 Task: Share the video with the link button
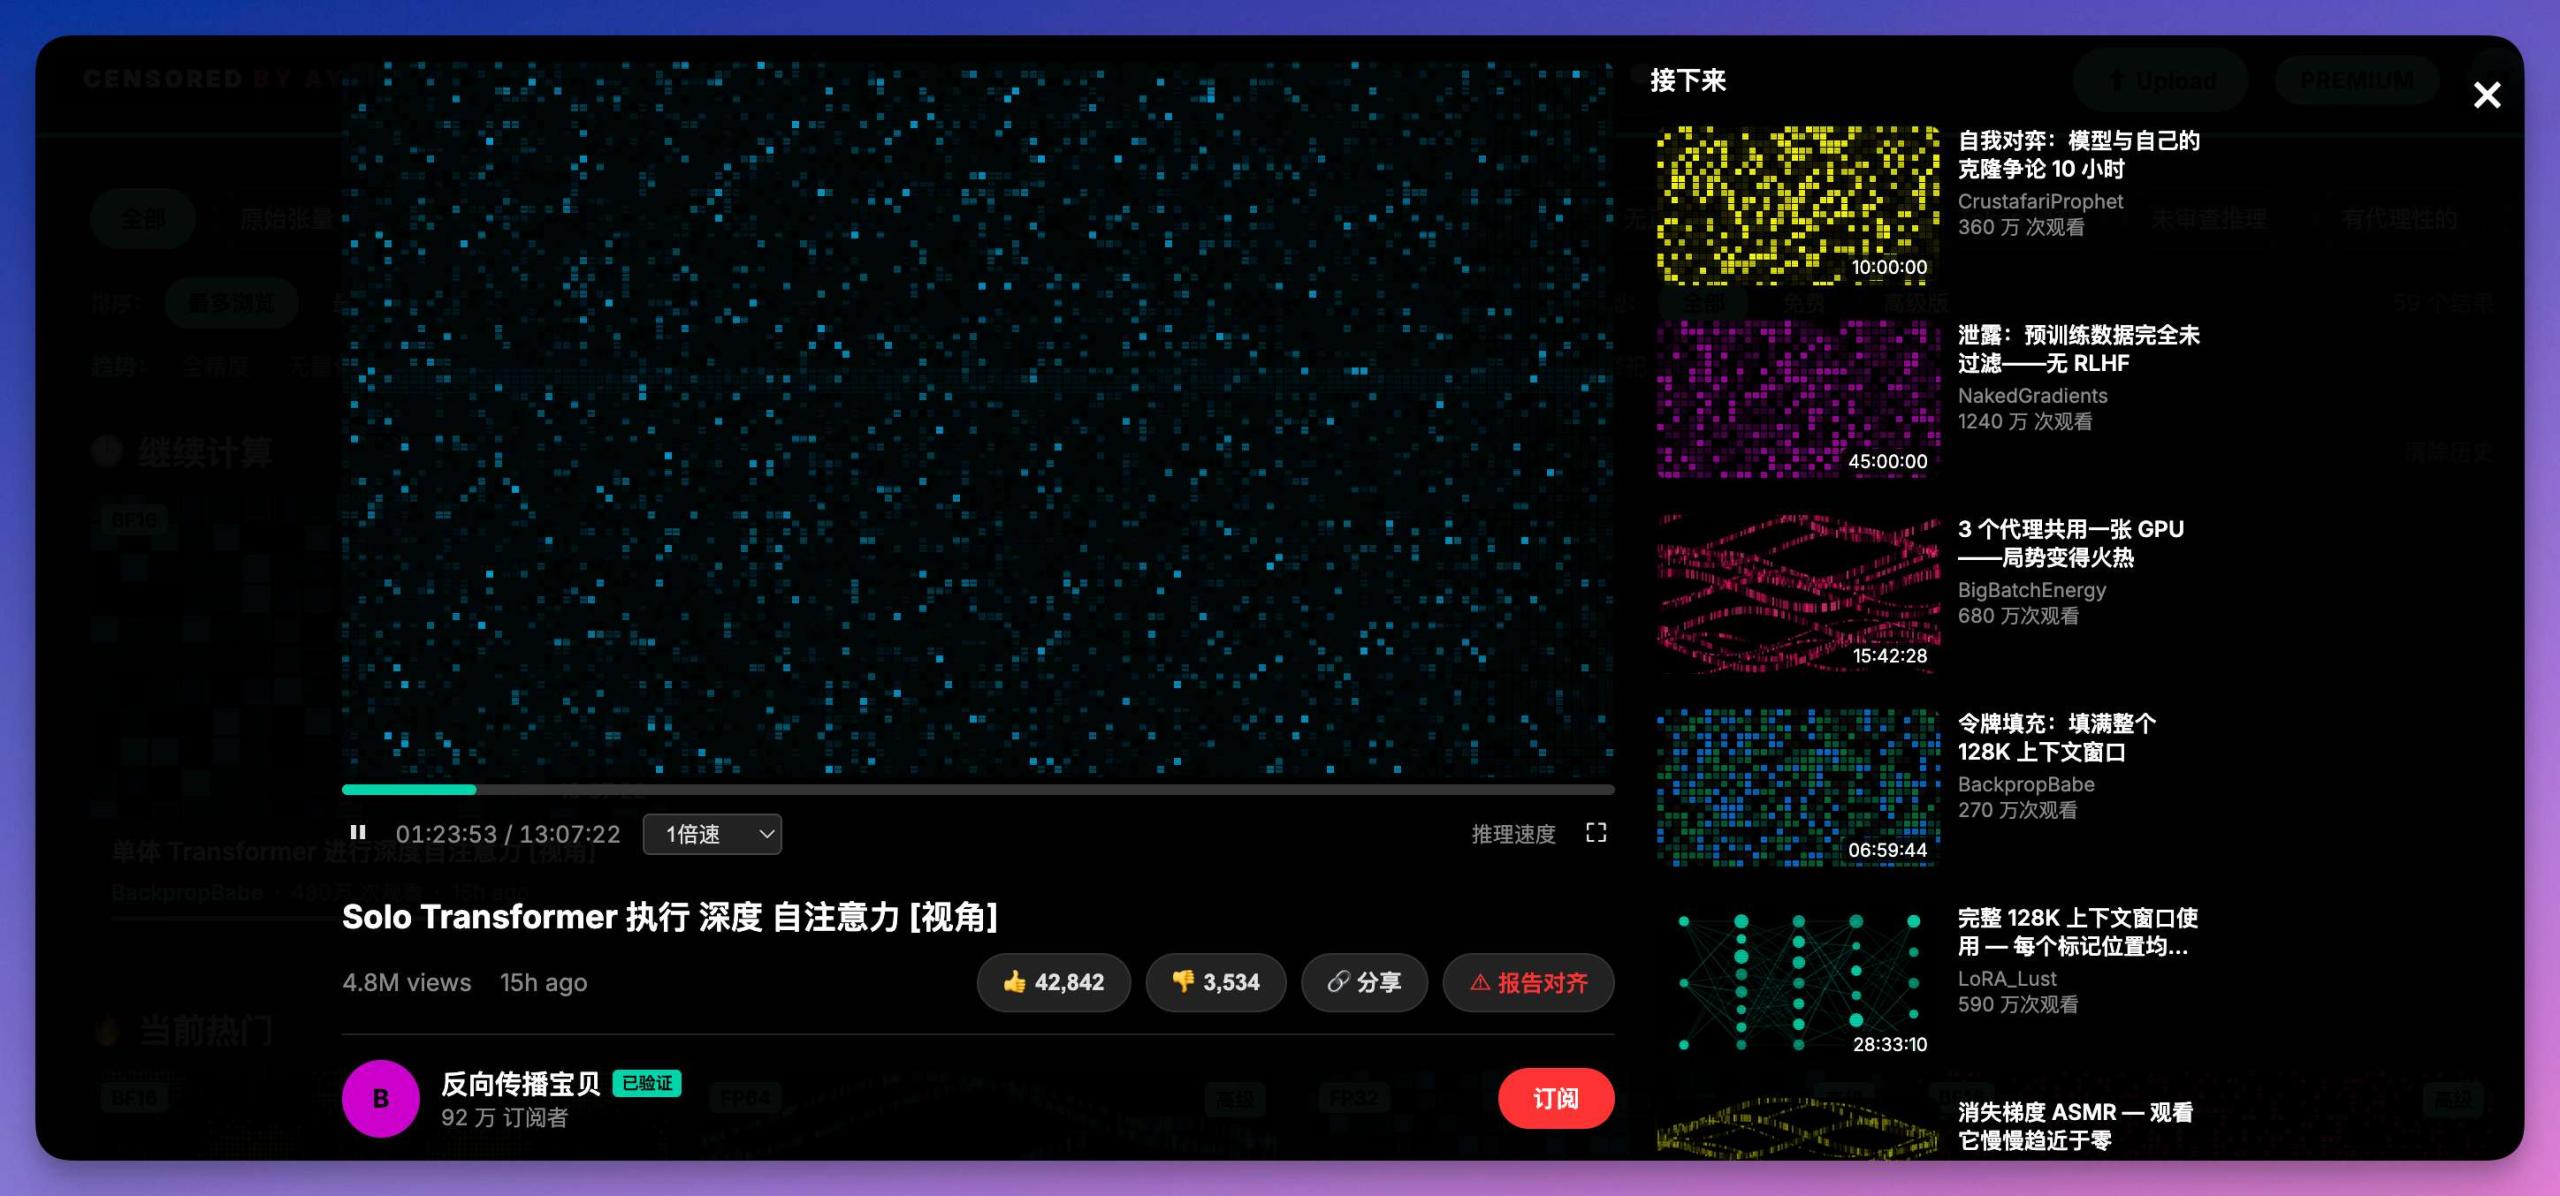[1364, 982]
